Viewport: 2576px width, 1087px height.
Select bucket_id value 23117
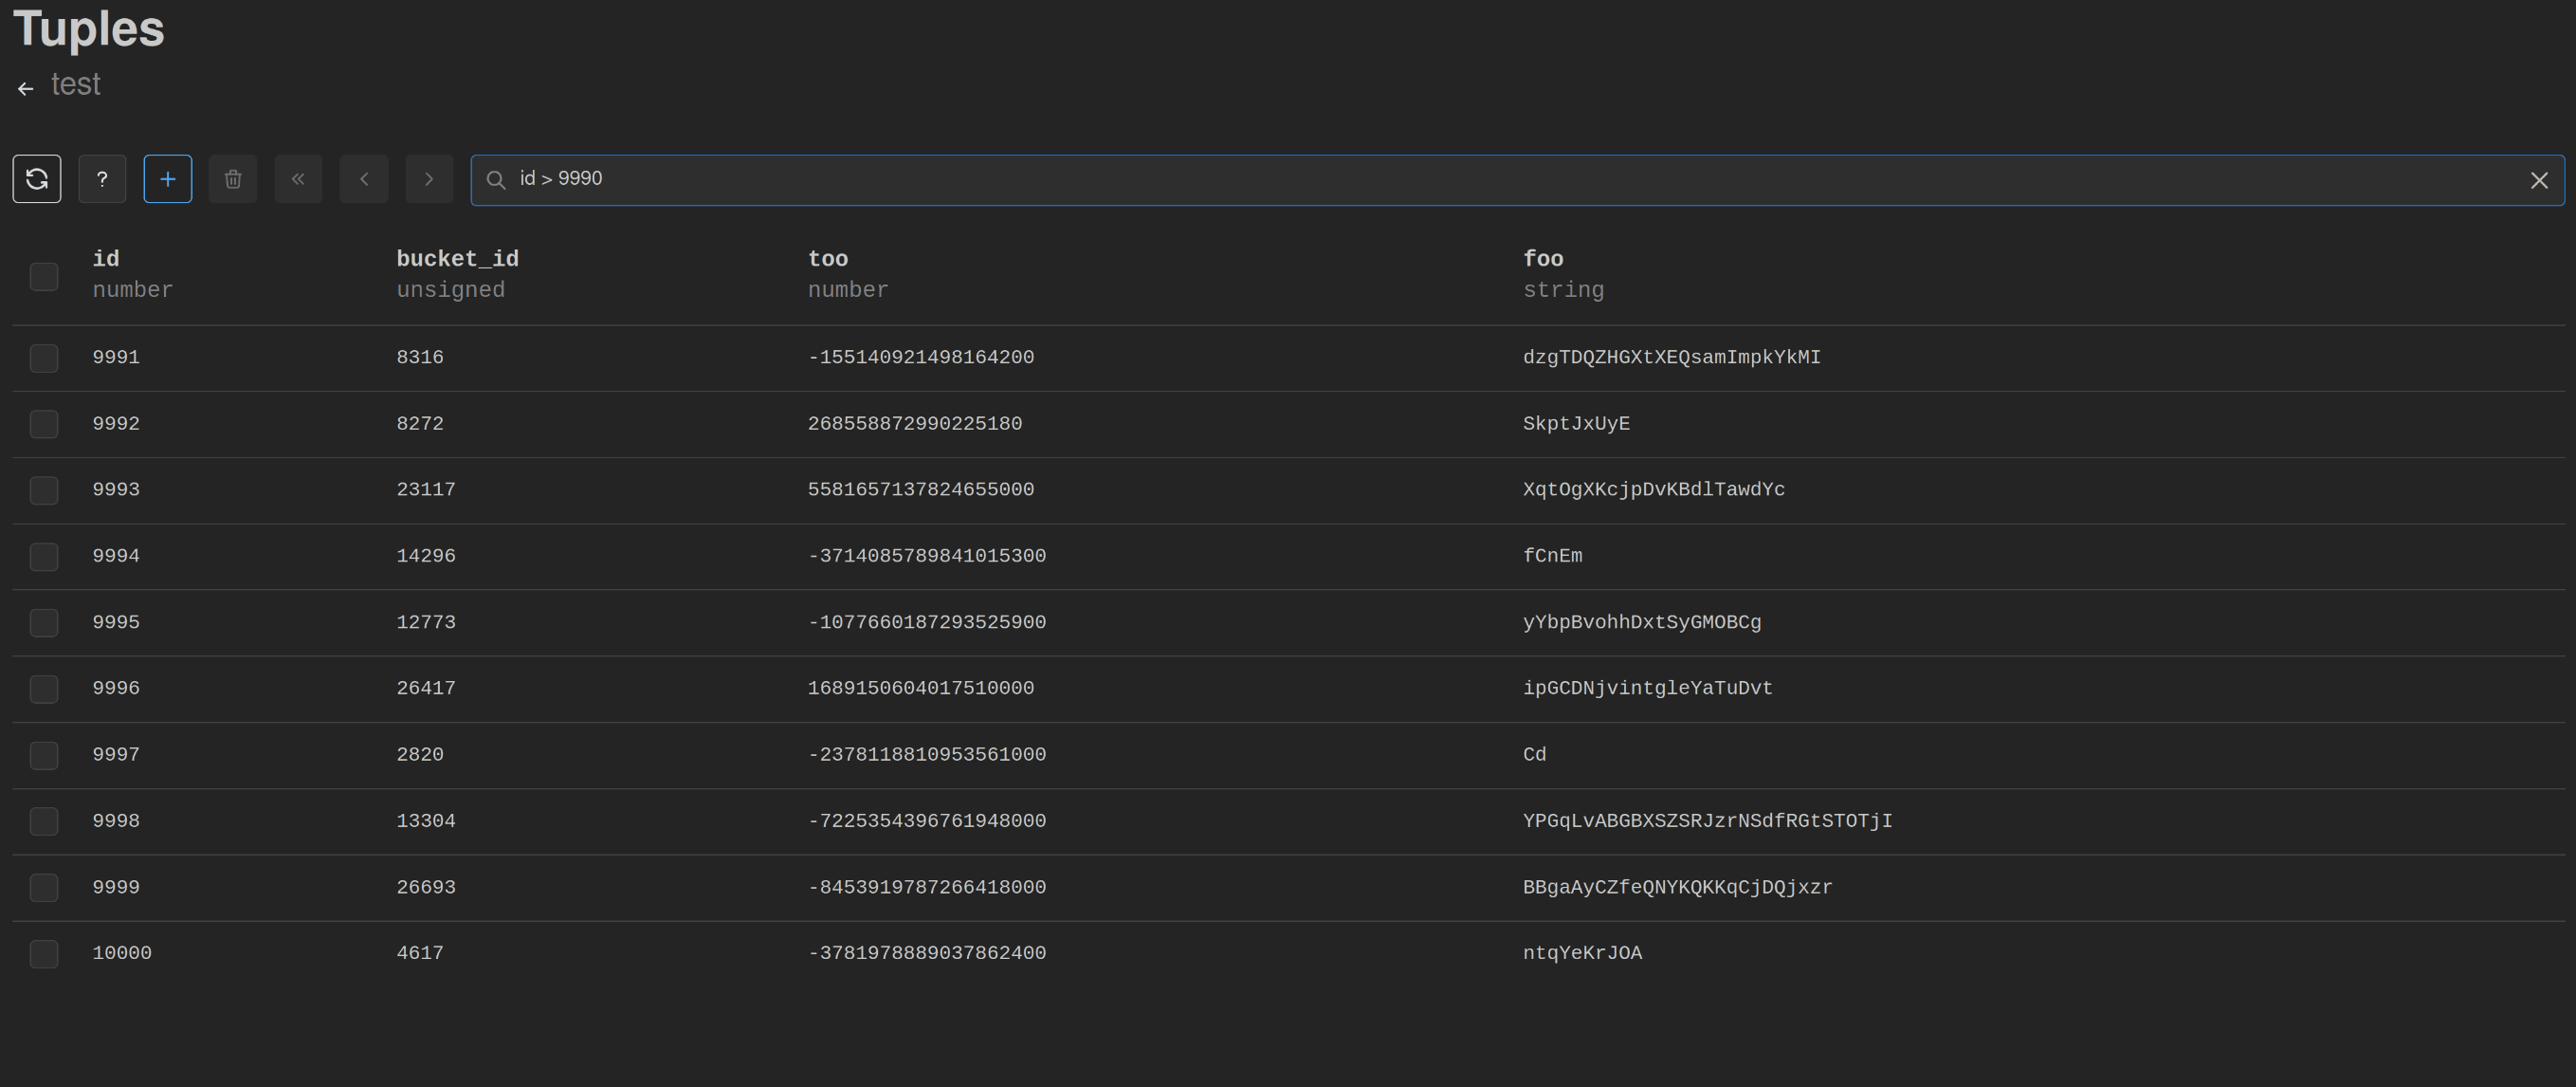tap(426, 489)
